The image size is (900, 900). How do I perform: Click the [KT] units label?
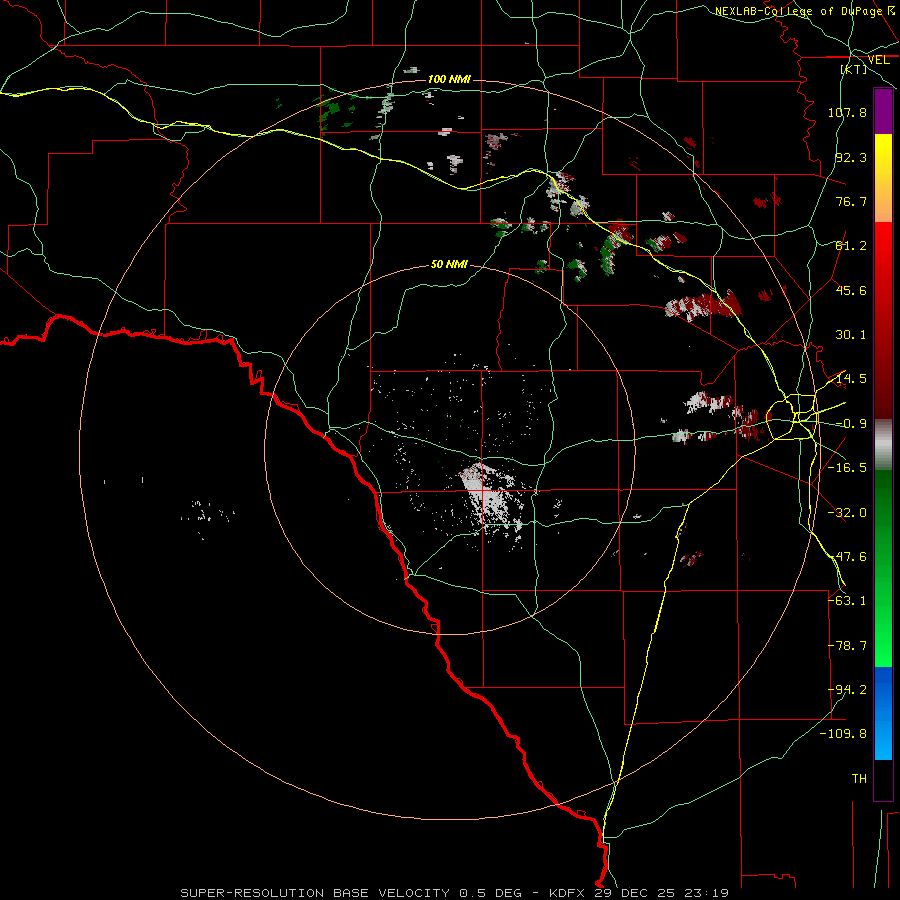coord(854,69)
